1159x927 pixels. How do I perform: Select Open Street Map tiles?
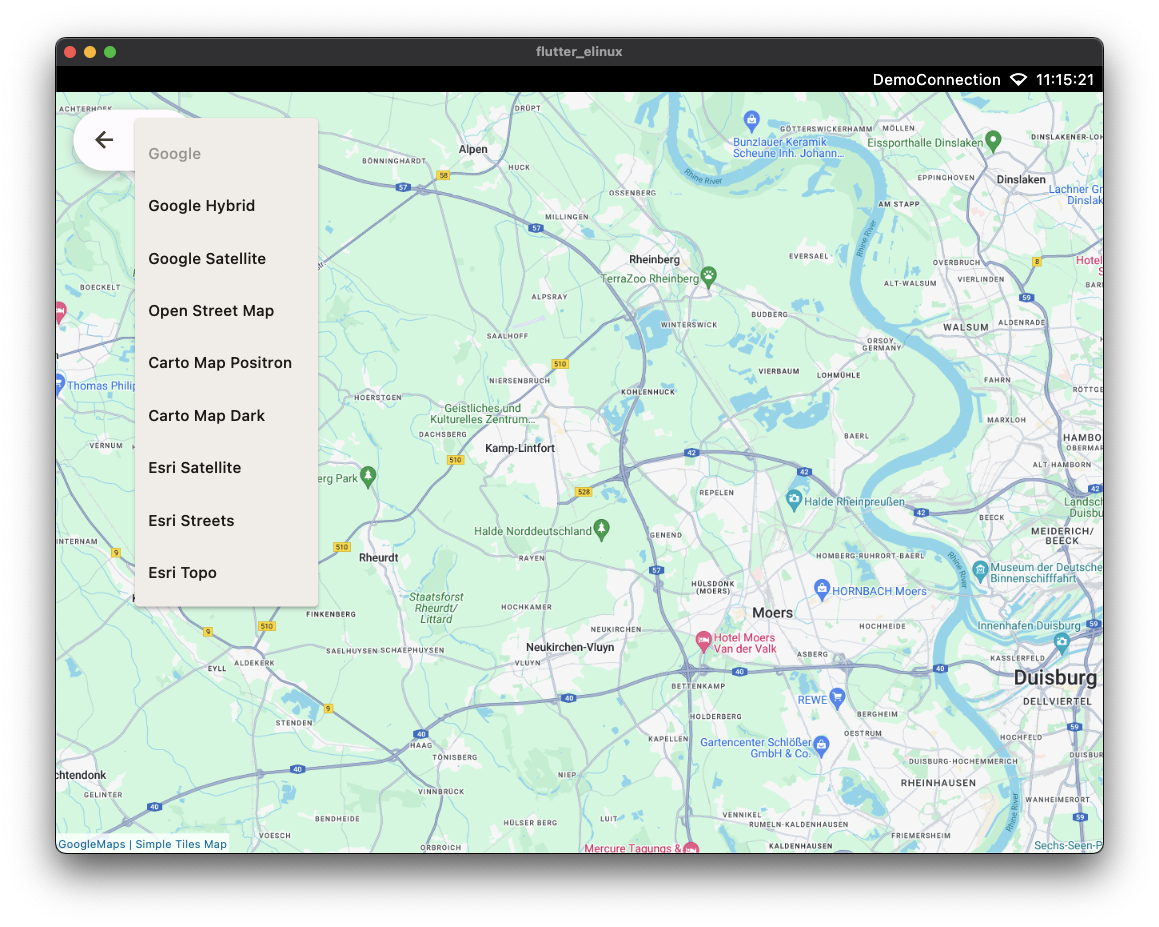point(226,310)
